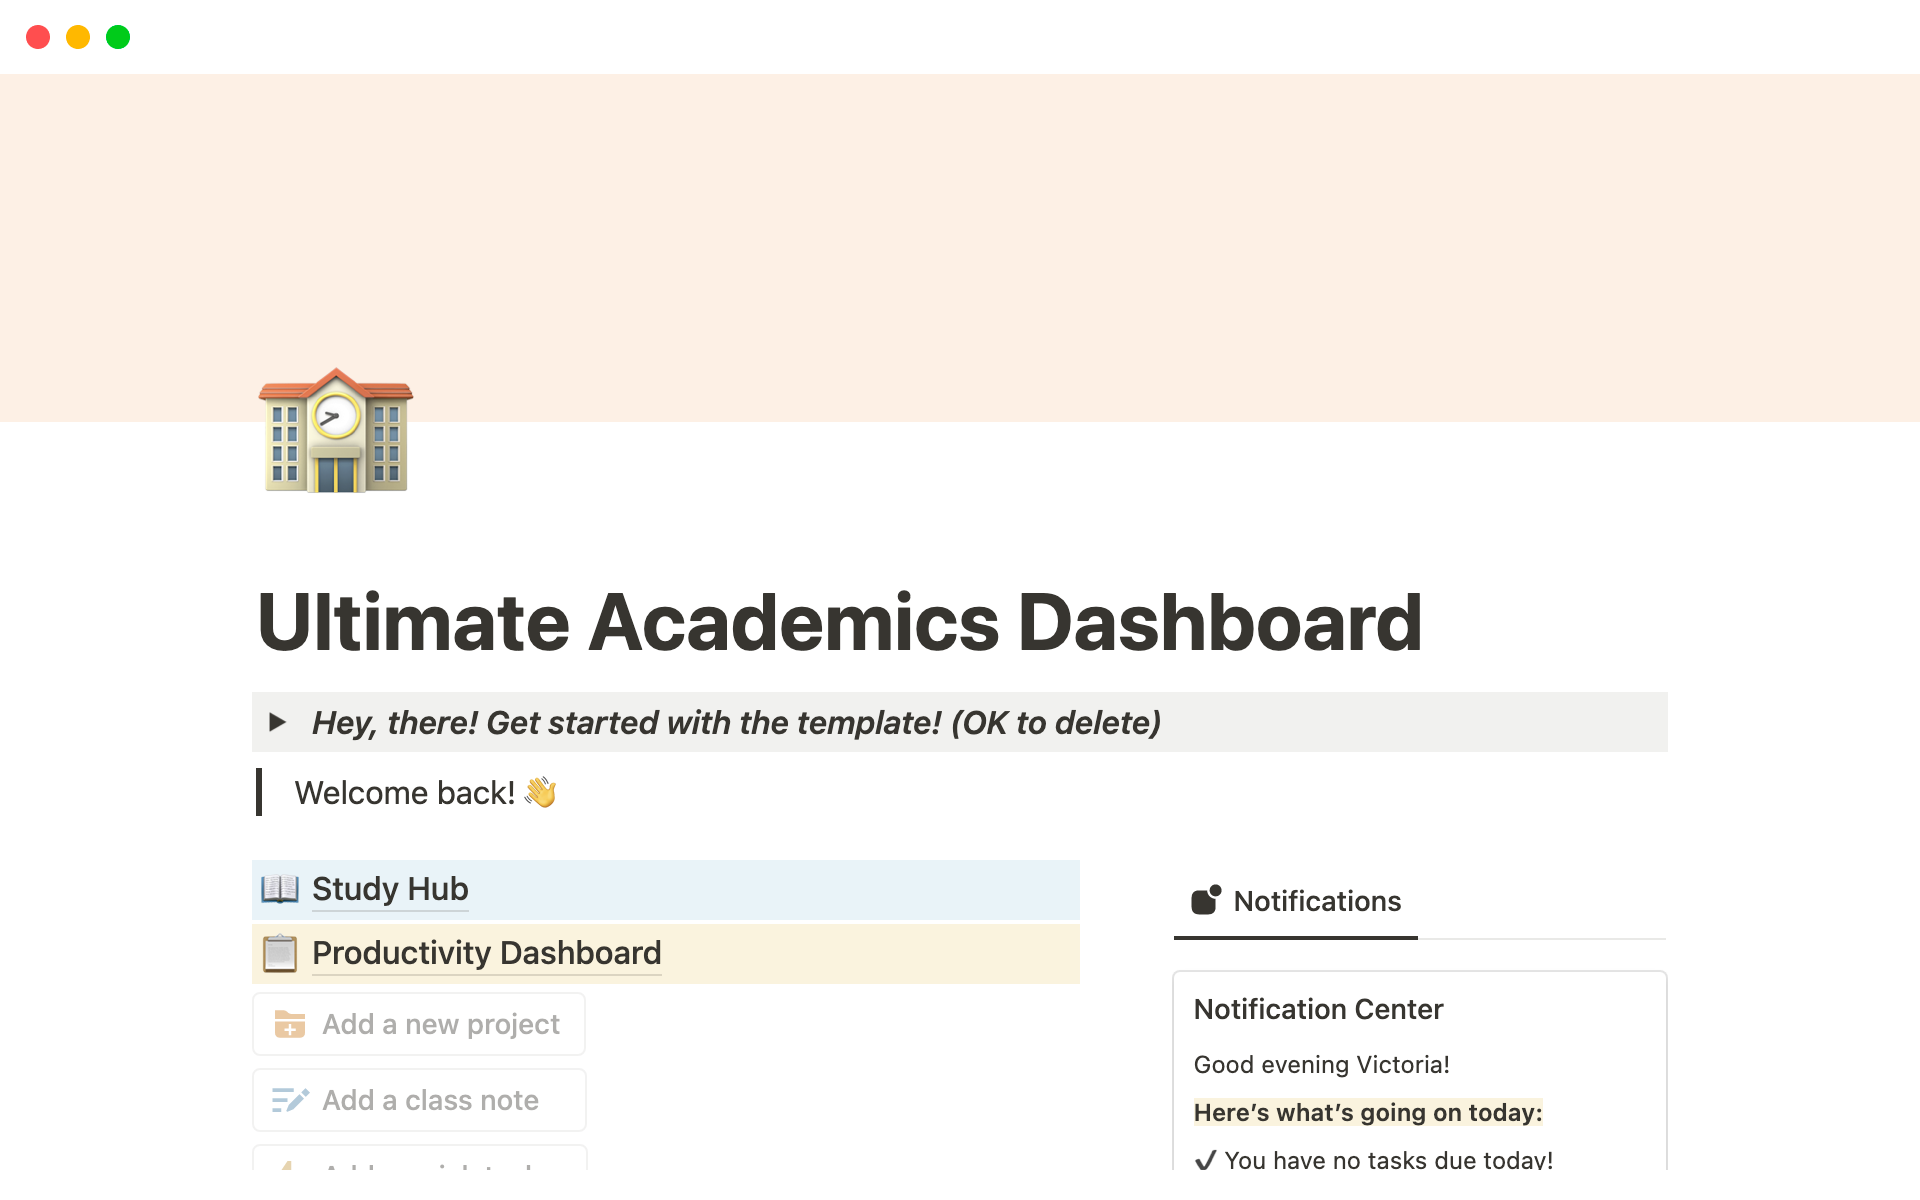
Task: Click the pencil-lines icon for class note
Action: (x=290, y=1100)
